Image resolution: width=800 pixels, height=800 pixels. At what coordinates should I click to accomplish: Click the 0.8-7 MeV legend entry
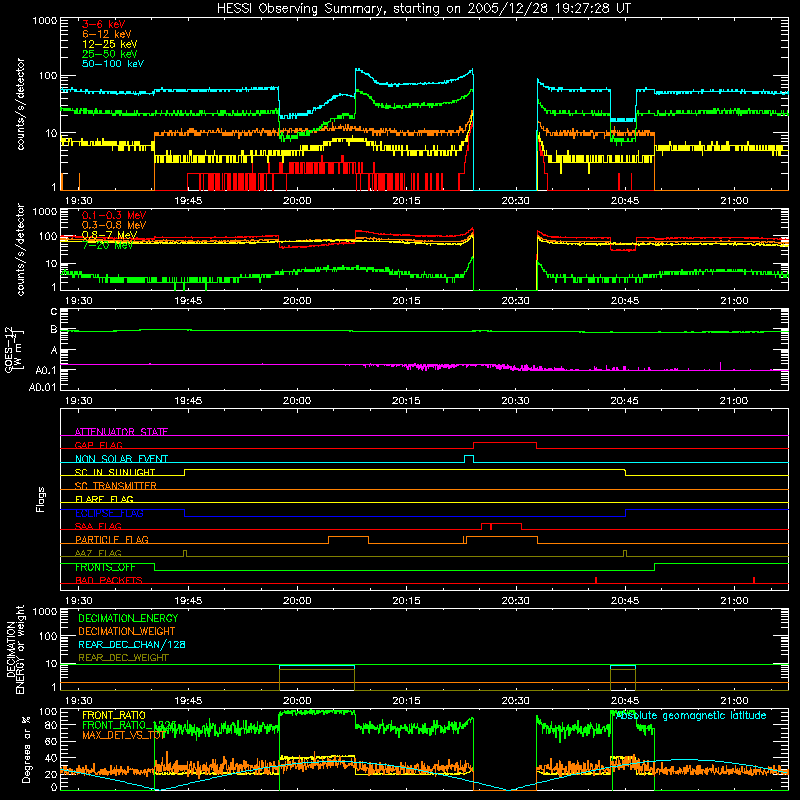click(x=110, y=235)
